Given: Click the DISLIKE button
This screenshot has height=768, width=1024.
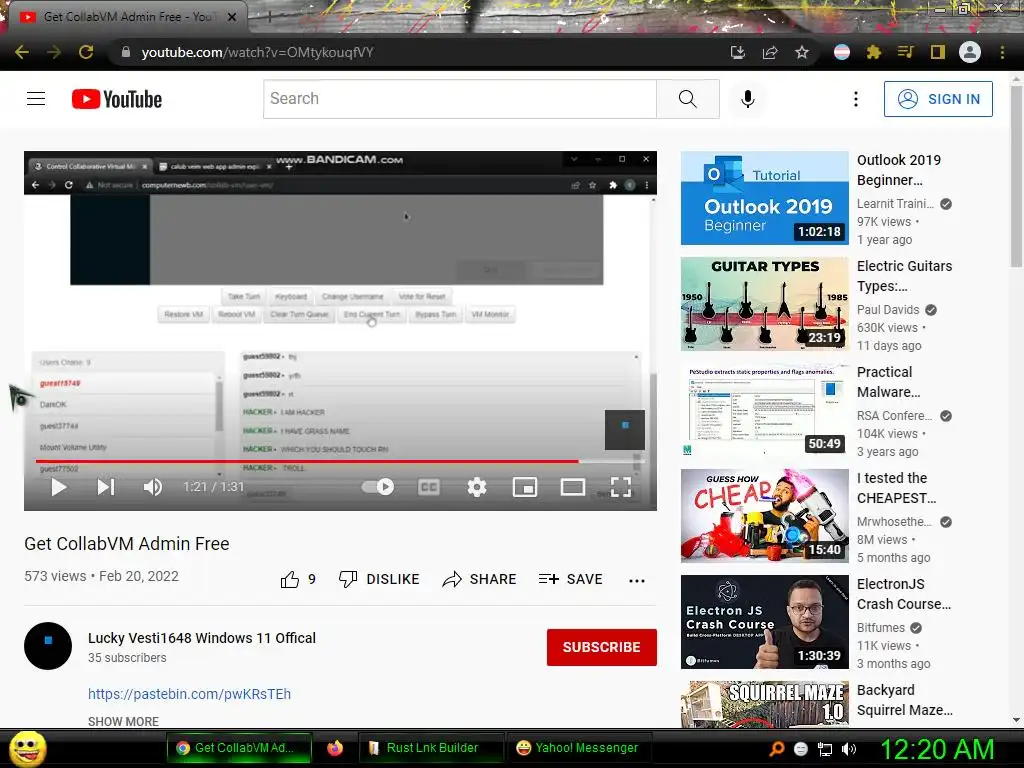Looking at the screenshot, I should pyautogui.click(x=379, y=579).
